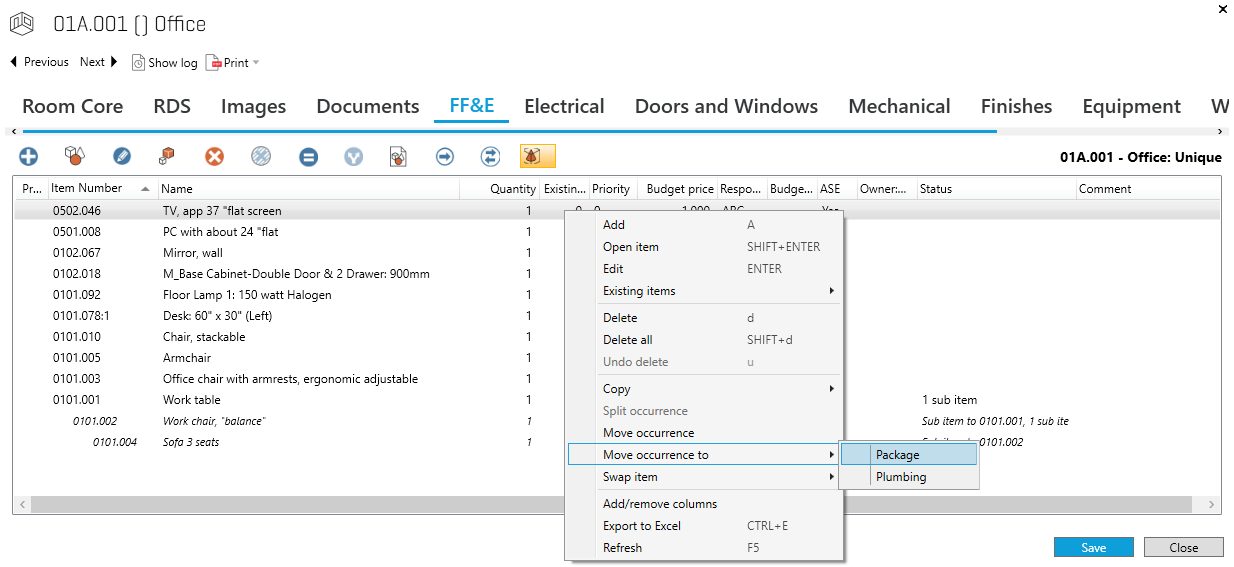This screenshot has height=567, width=1234.
Task: Click the blue right-arrow move icon
Action: click(445, 156)
